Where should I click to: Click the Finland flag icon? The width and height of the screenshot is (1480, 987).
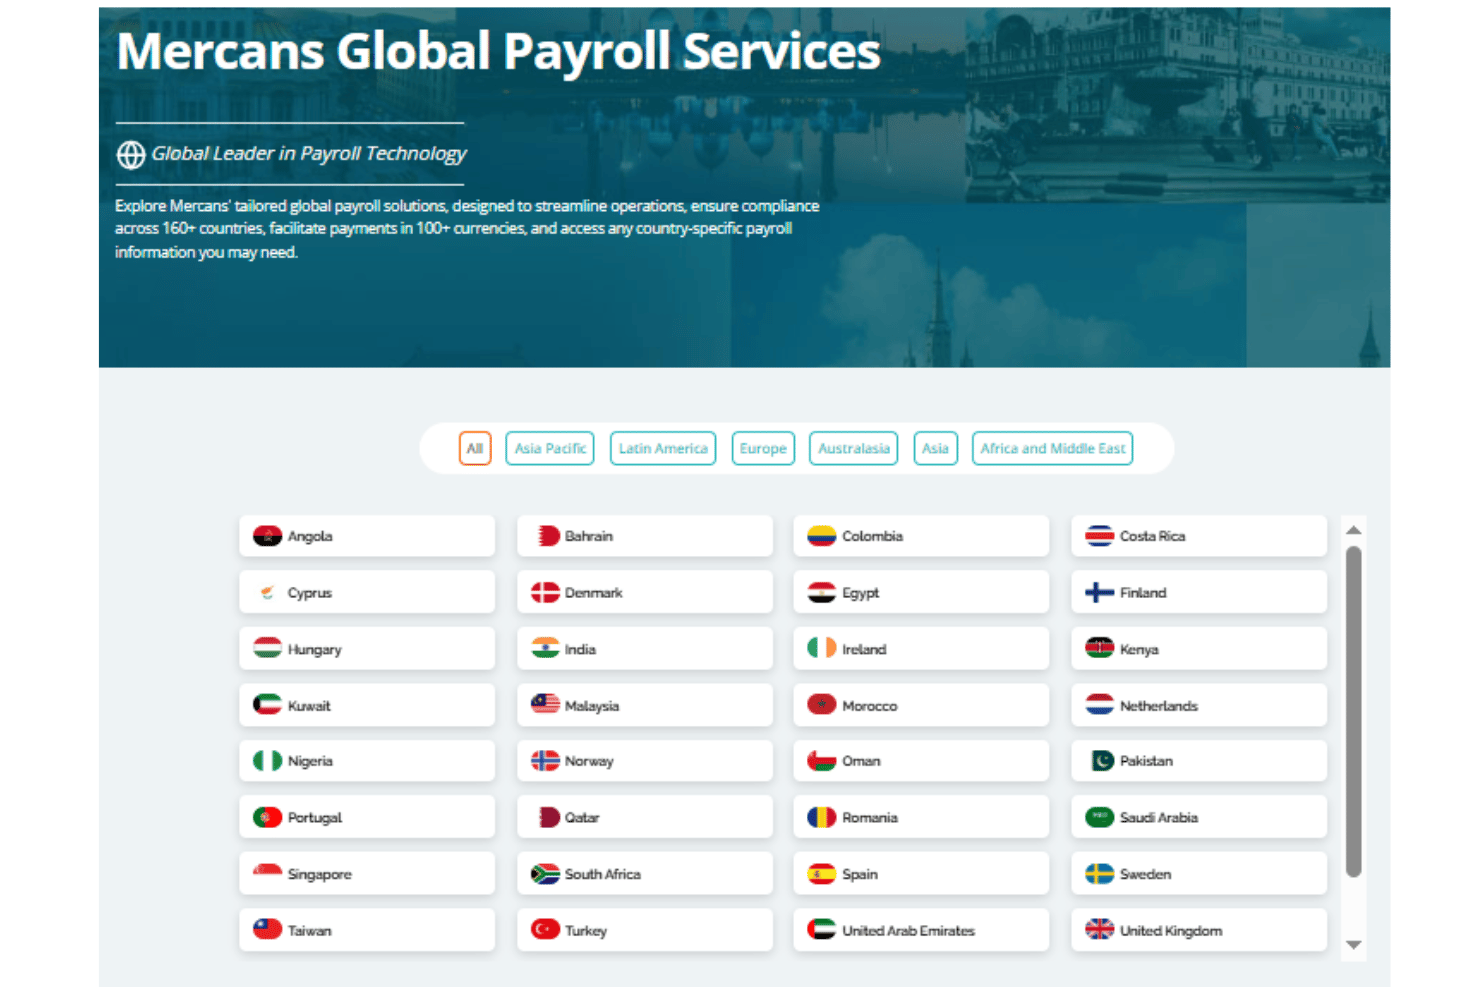pyautogui.click(x=1099, y=593)
